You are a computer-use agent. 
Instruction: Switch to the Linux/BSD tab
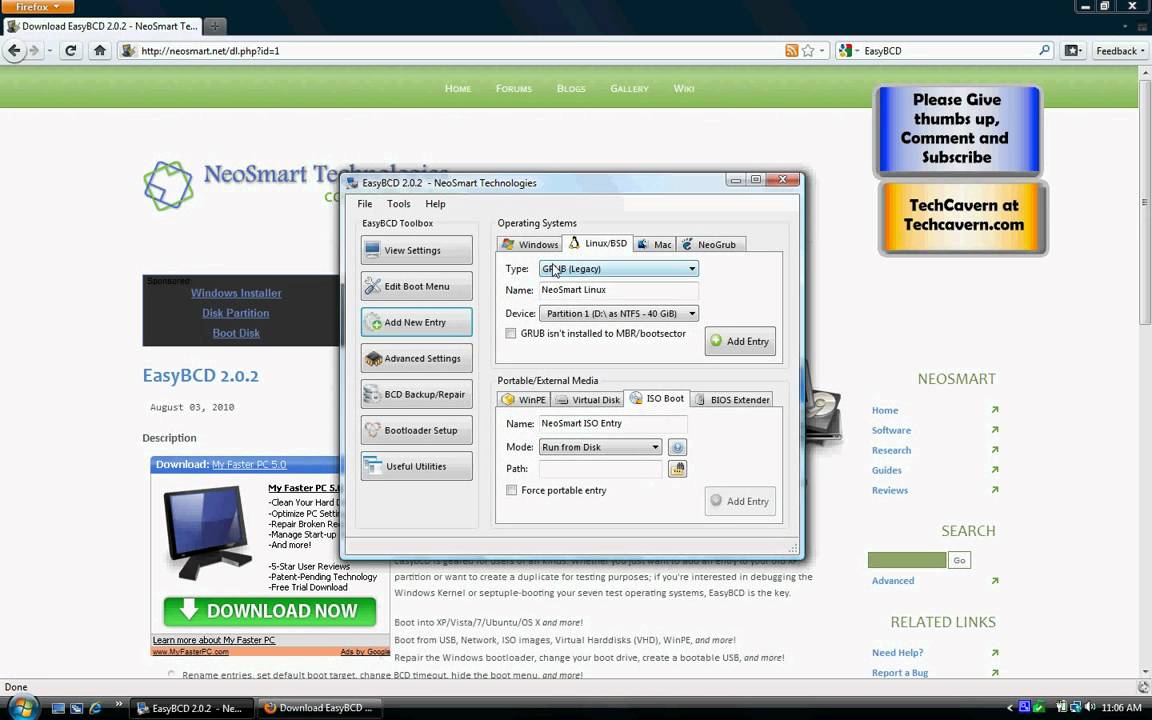(597, 242)
